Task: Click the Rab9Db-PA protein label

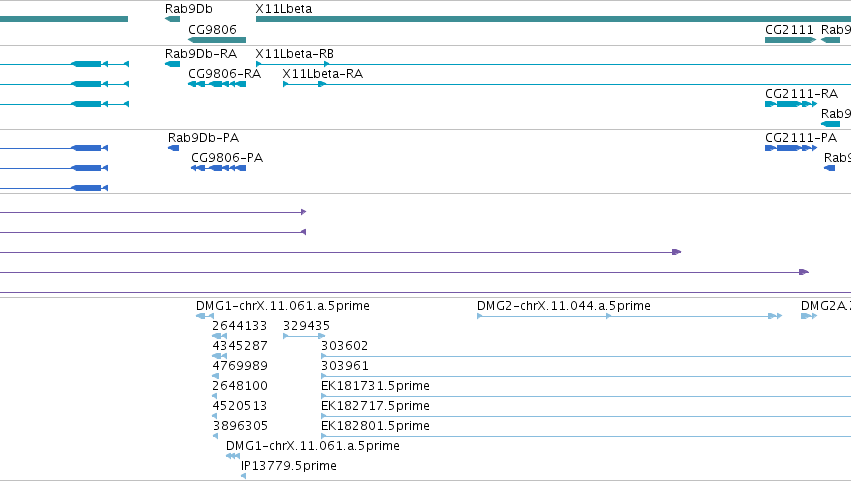Action: pyautogui.click(x=204, y=137)
